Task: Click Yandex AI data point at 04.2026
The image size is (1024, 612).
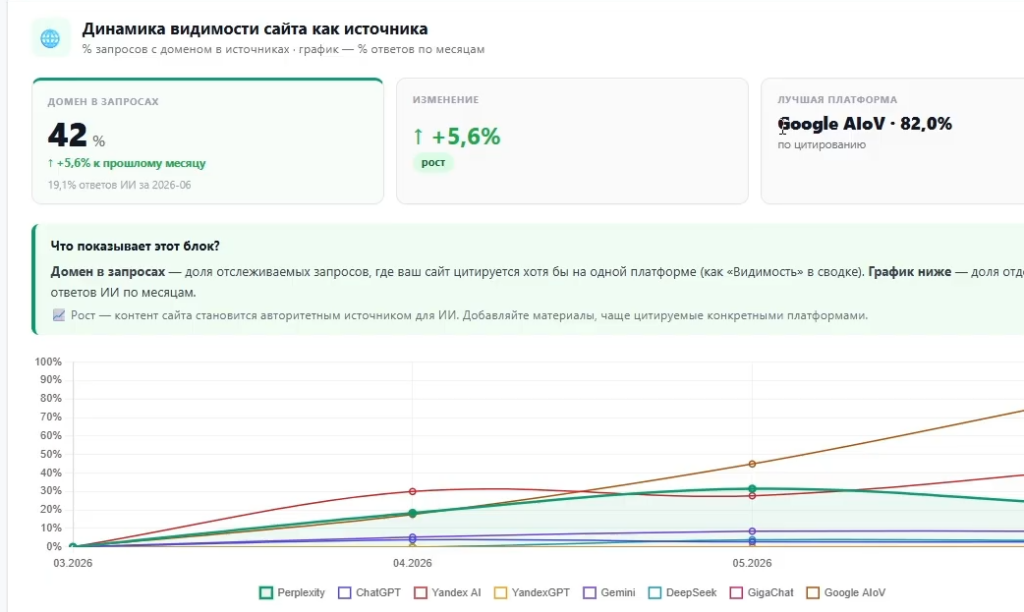Action: point(412,491)
